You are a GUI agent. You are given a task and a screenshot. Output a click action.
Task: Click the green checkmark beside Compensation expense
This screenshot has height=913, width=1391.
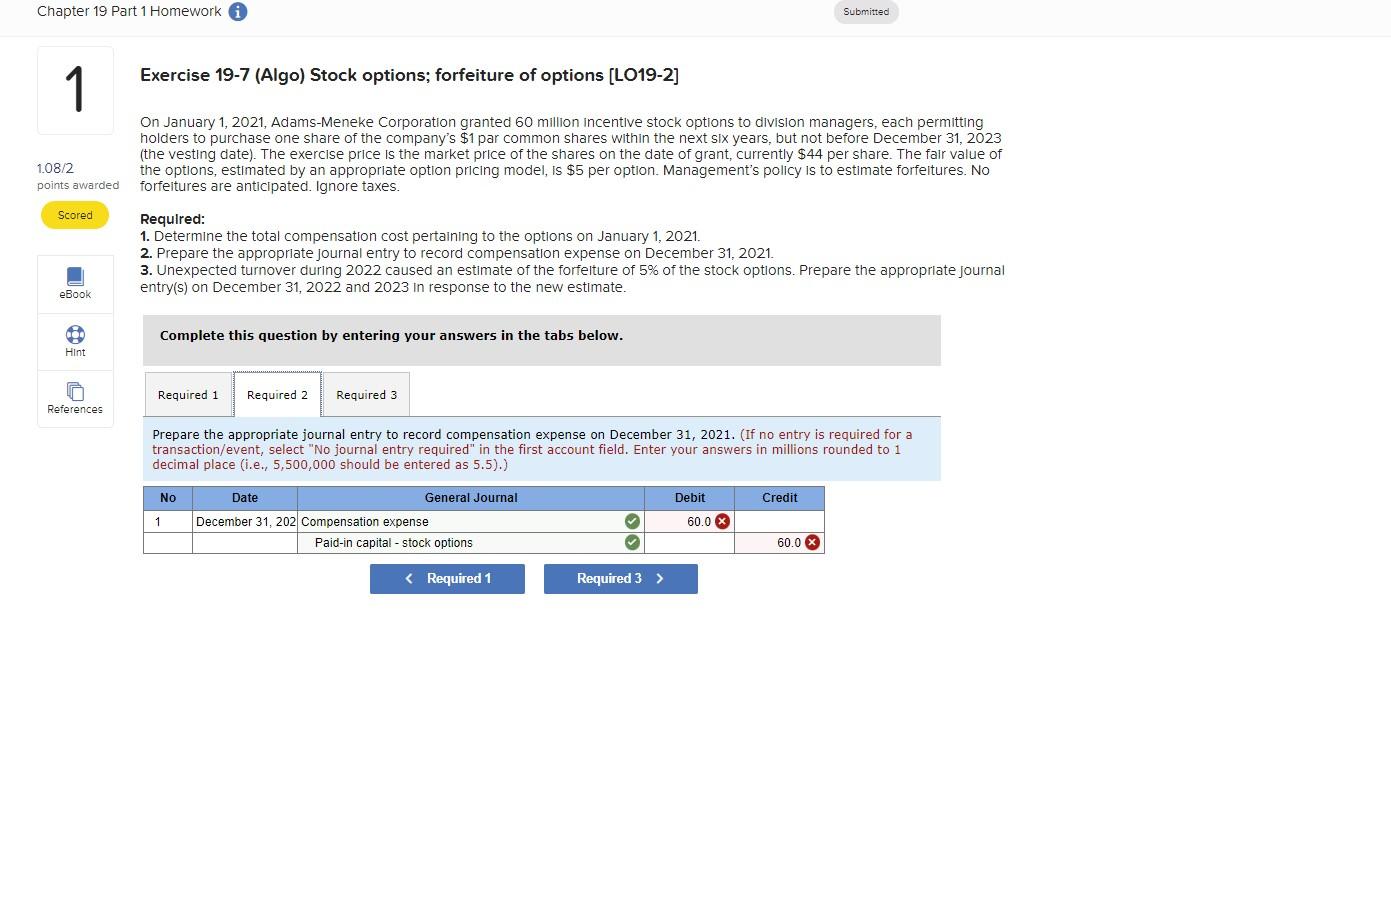click(x=631, y=521)
